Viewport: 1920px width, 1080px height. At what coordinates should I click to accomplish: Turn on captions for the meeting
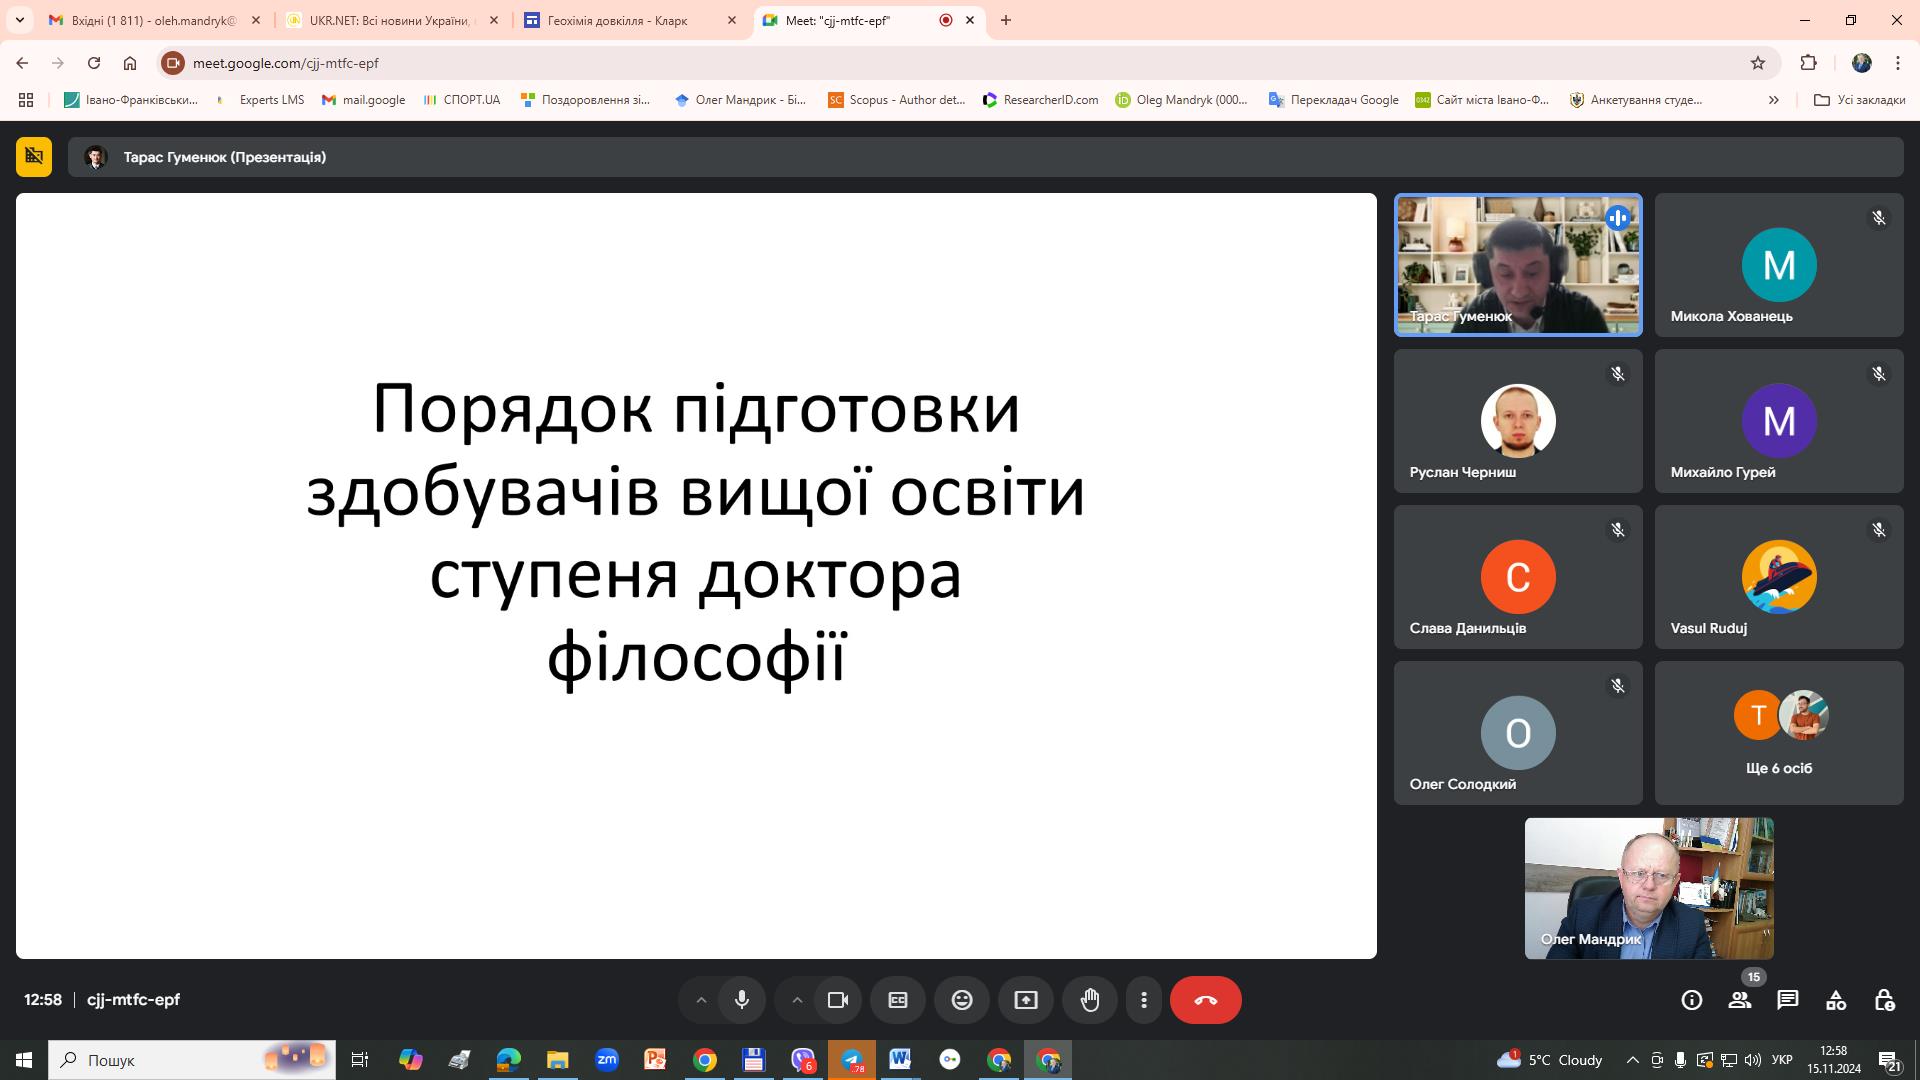898,999
